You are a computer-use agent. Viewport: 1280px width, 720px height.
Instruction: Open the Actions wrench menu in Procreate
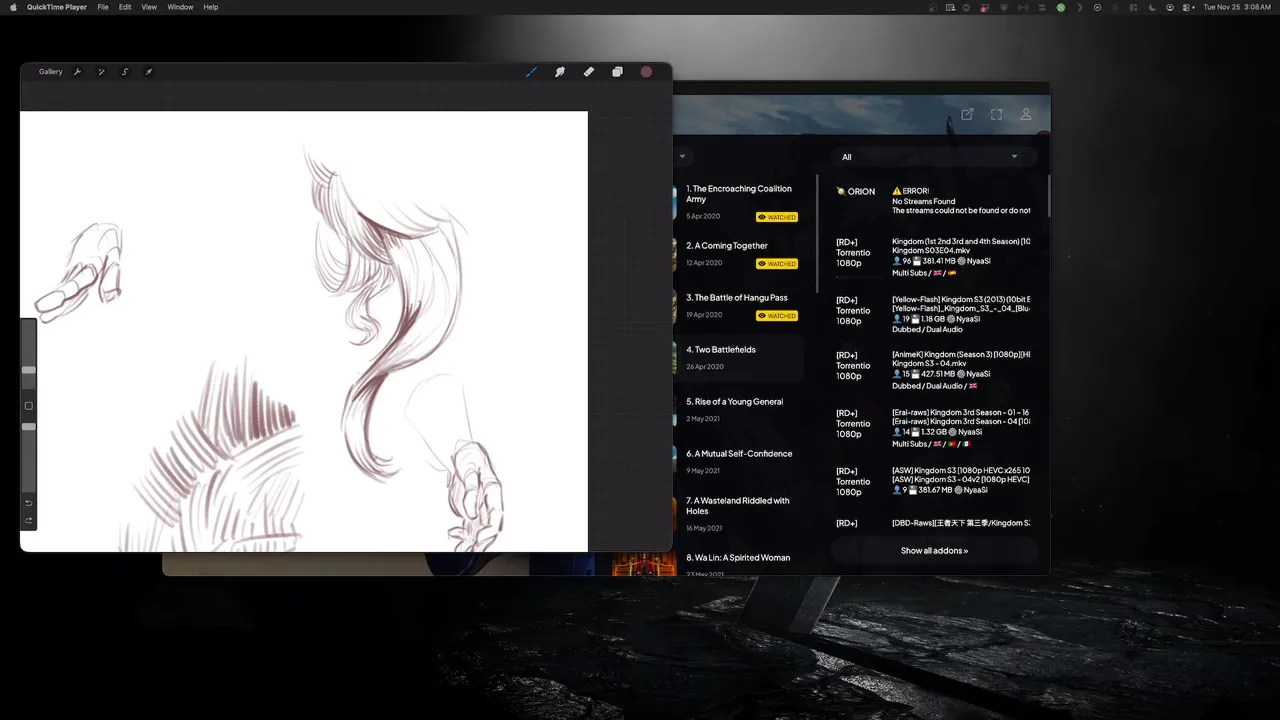coord(78,72)
